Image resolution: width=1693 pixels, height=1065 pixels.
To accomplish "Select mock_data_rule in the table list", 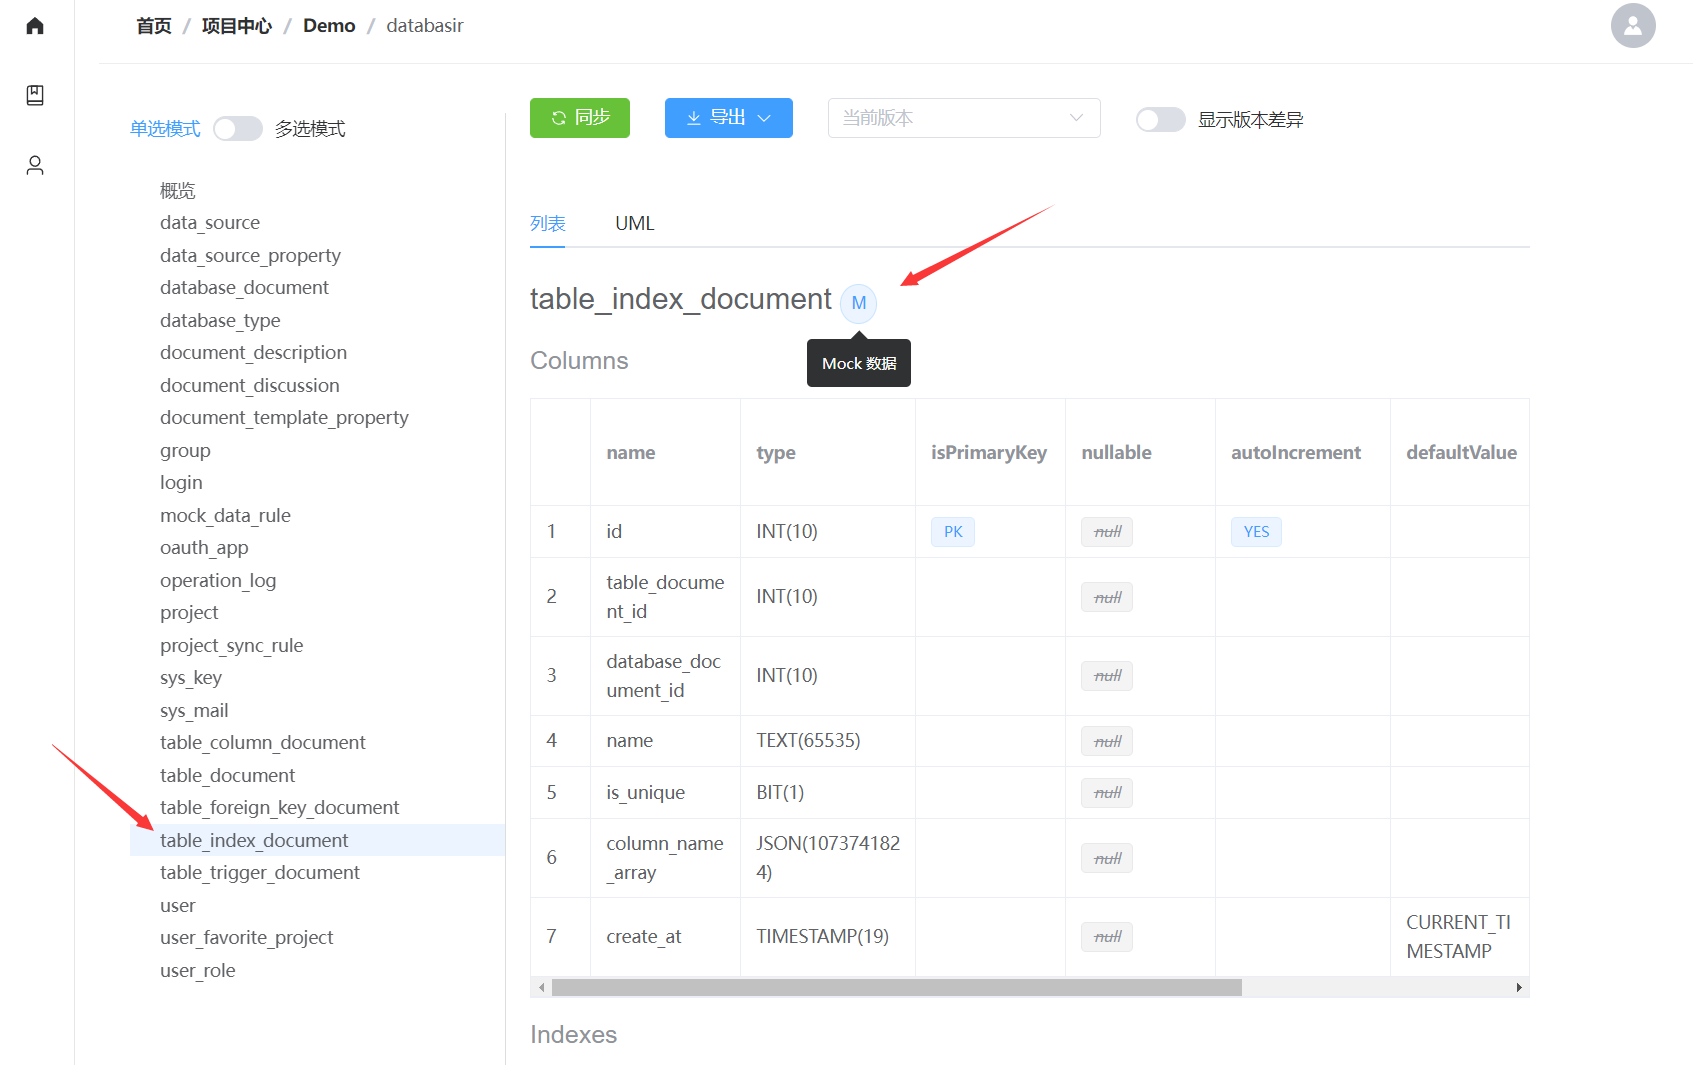I will click(225, 516).
